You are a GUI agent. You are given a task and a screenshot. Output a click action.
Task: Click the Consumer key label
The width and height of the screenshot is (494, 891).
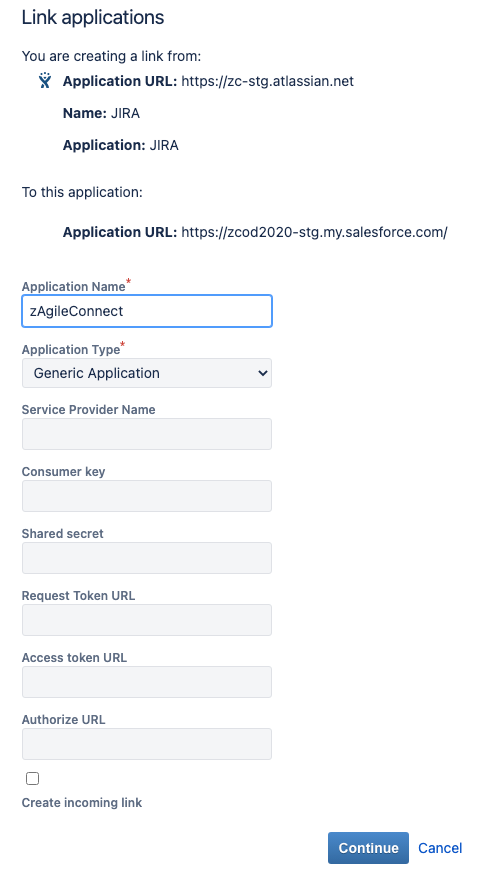point(63,472)
